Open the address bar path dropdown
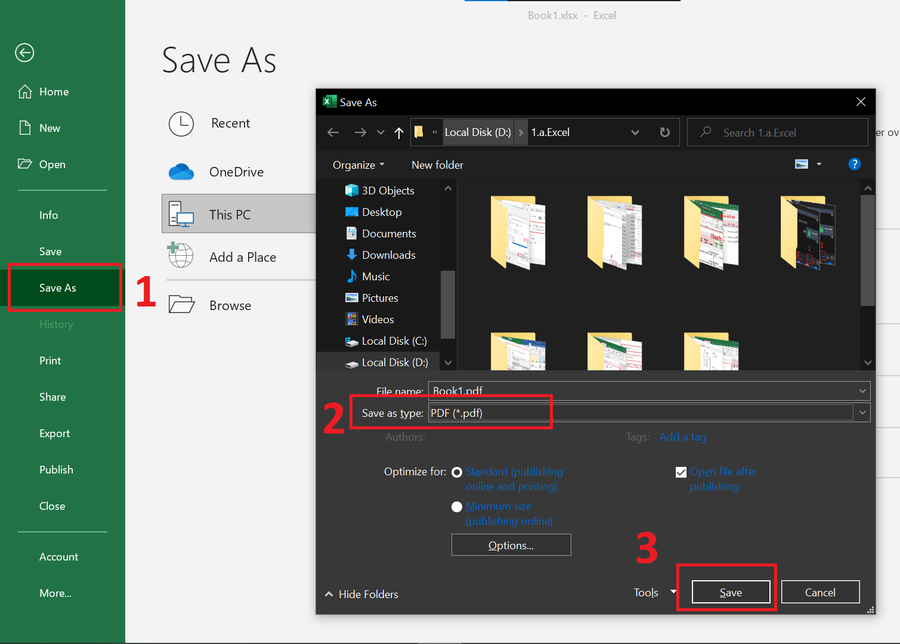This screenshot has height=644, width=900. click(635, 133)
